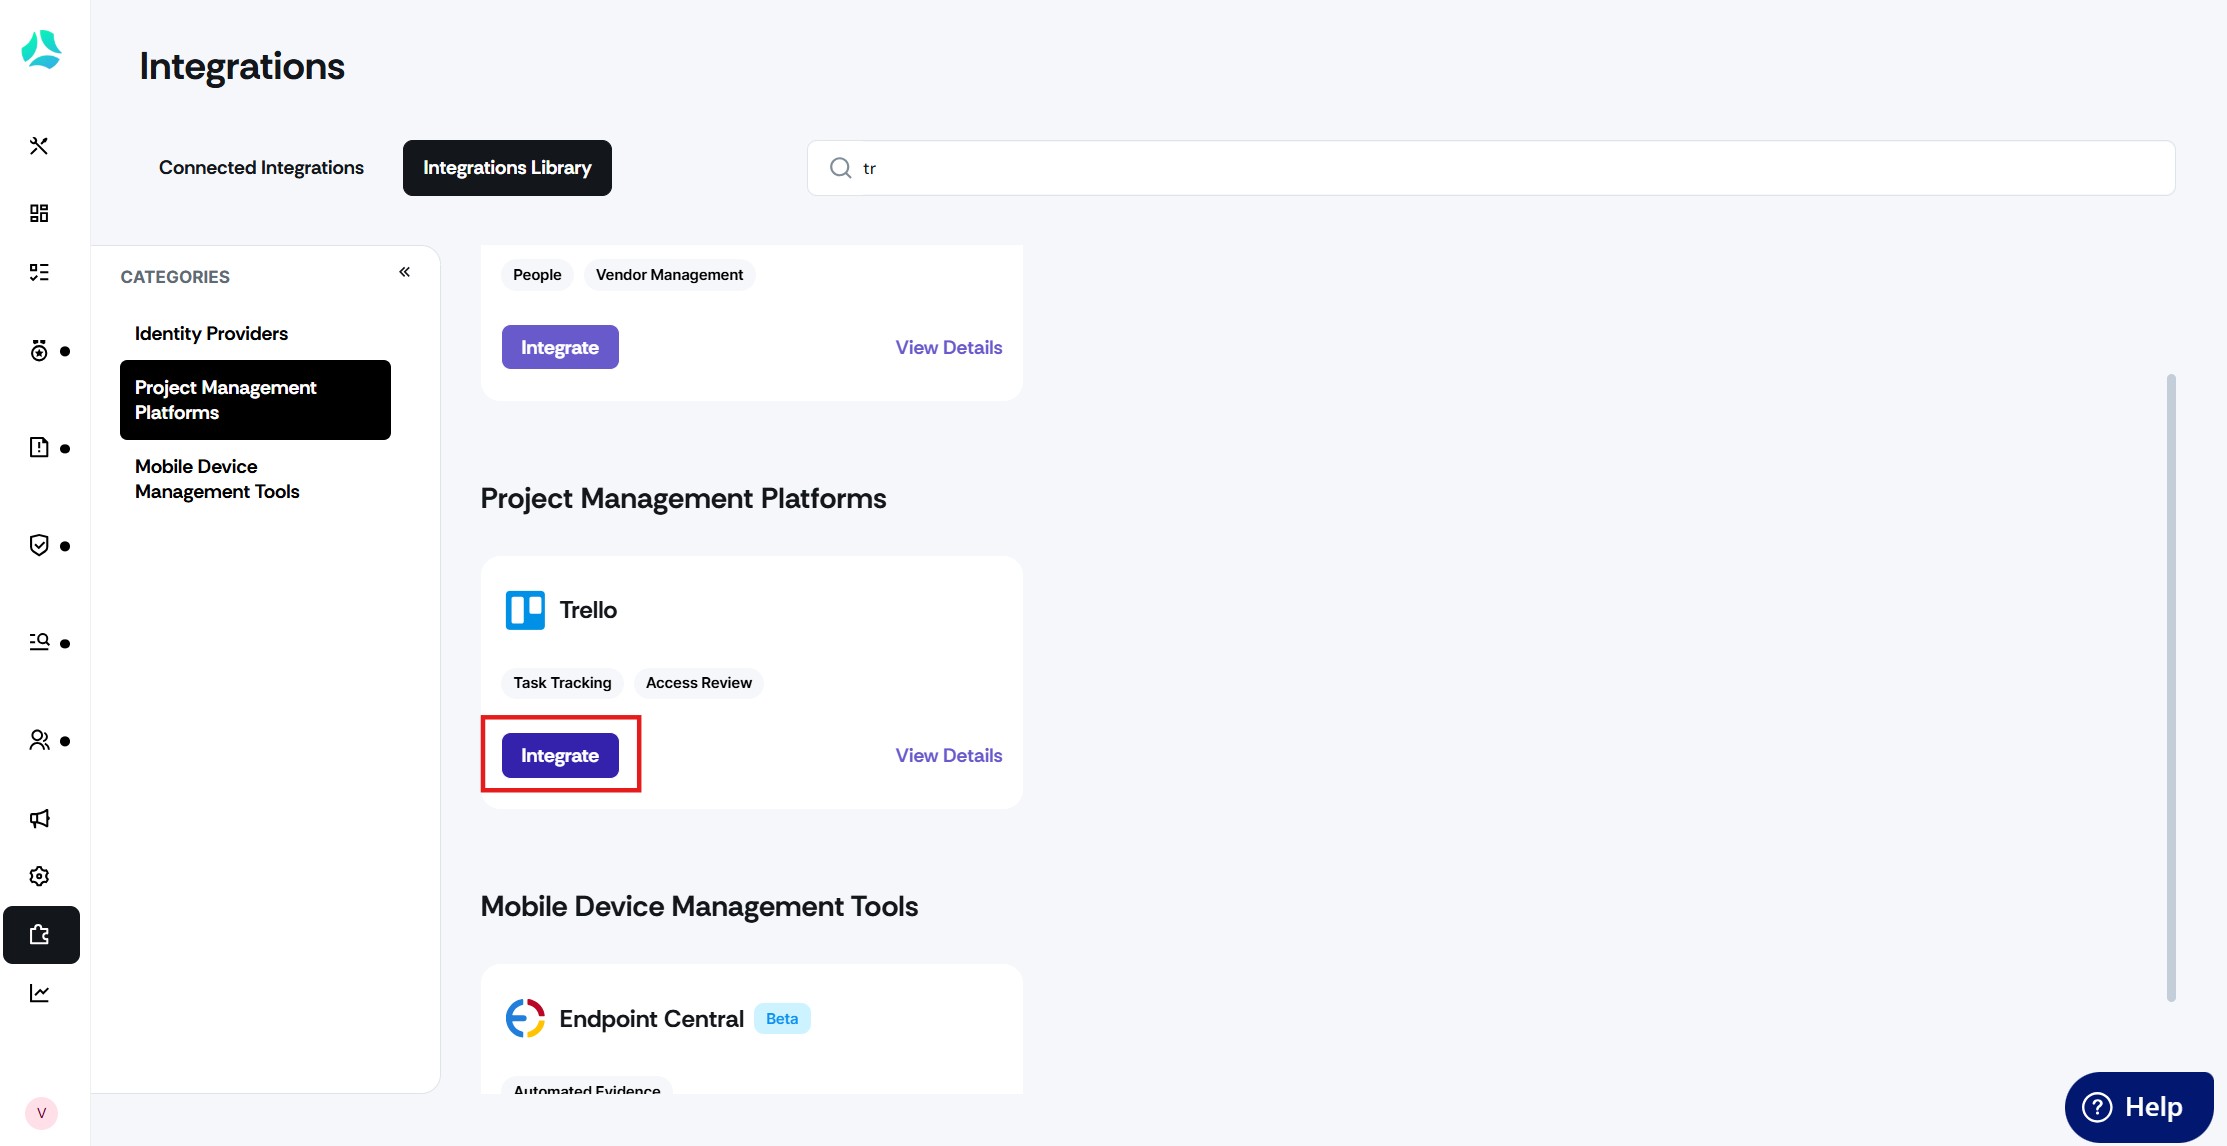Click the Endpoint Central logo icon

click(525, 1018)
